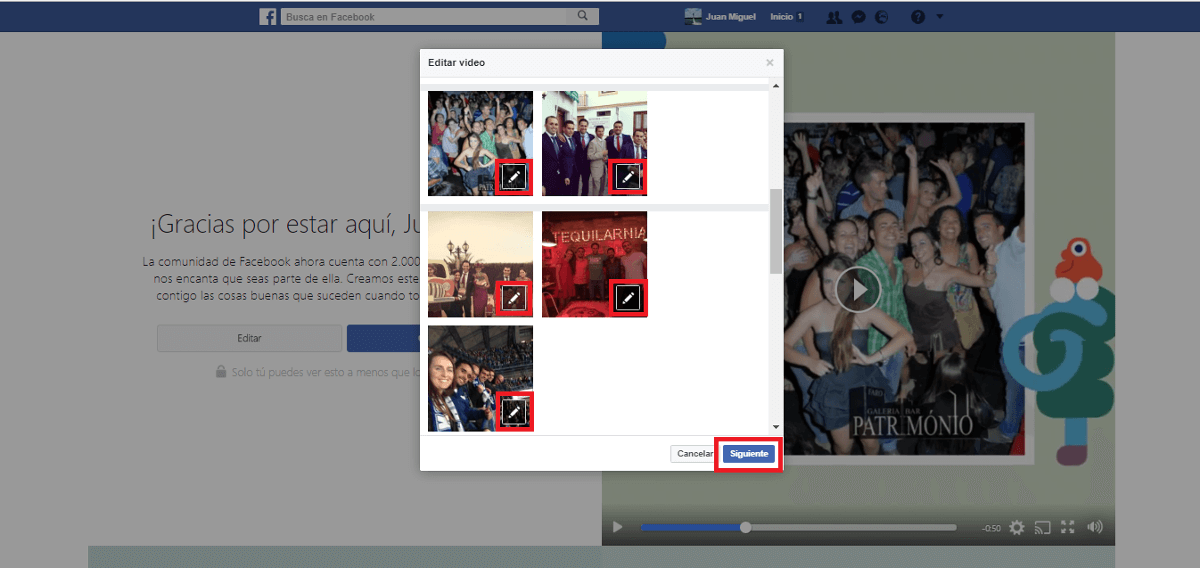Toggle fullscreen video icon
1200x568 pixels.
(x=1068, y=527)
